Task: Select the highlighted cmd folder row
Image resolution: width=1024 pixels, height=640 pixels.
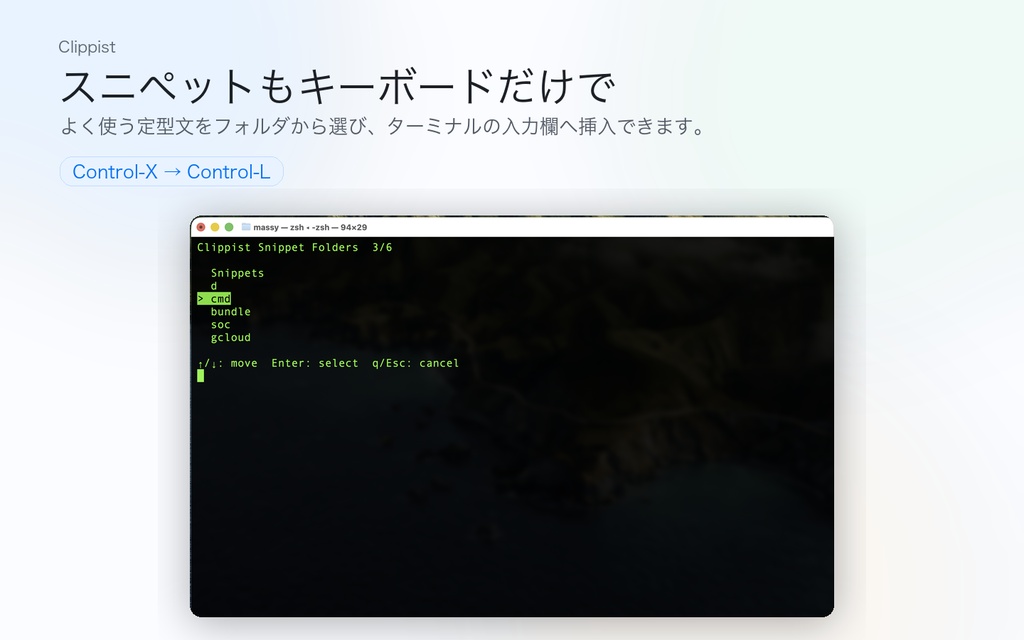Action: click(214, 298)
